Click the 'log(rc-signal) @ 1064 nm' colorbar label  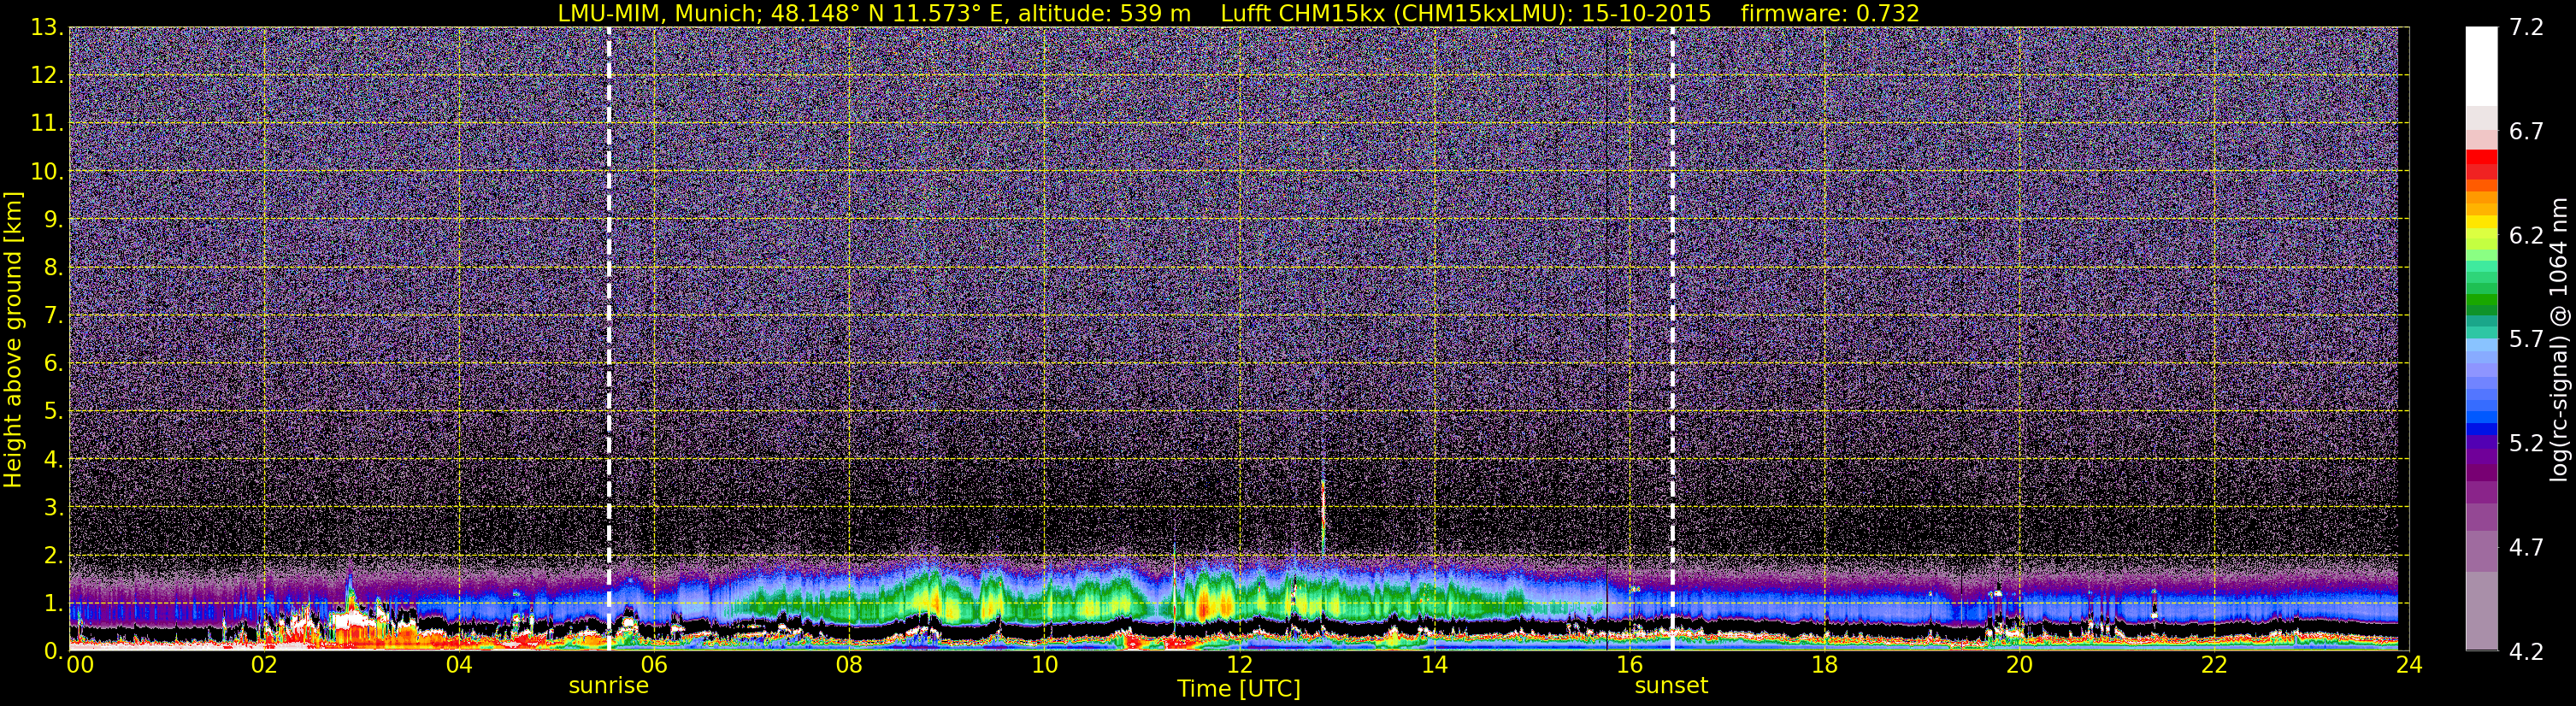tap(2559, 340)
